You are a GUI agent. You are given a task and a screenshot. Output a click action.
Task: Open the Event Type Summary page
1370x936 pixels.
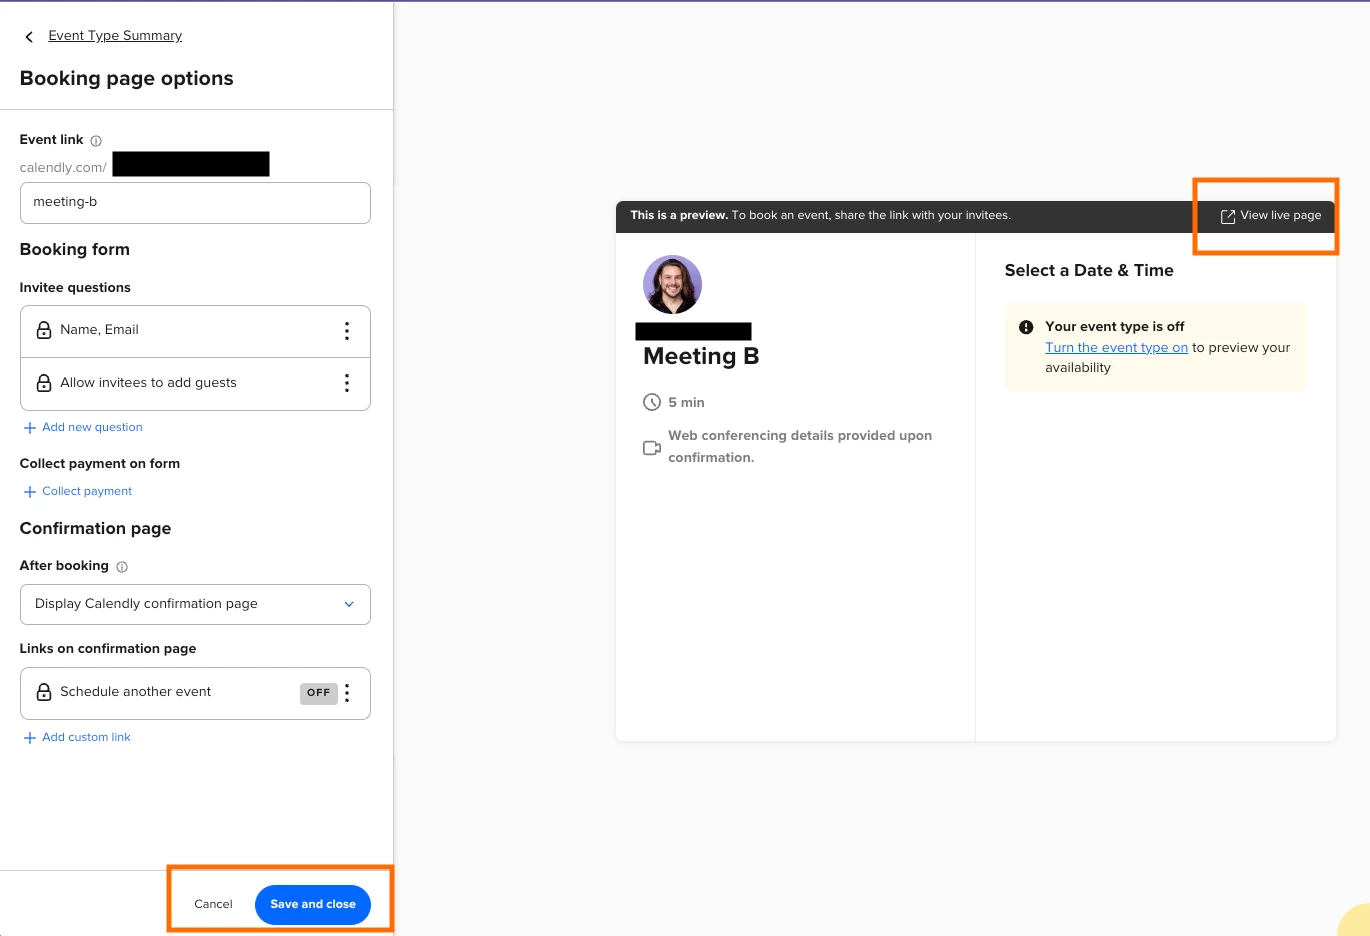tap(114, 35)
